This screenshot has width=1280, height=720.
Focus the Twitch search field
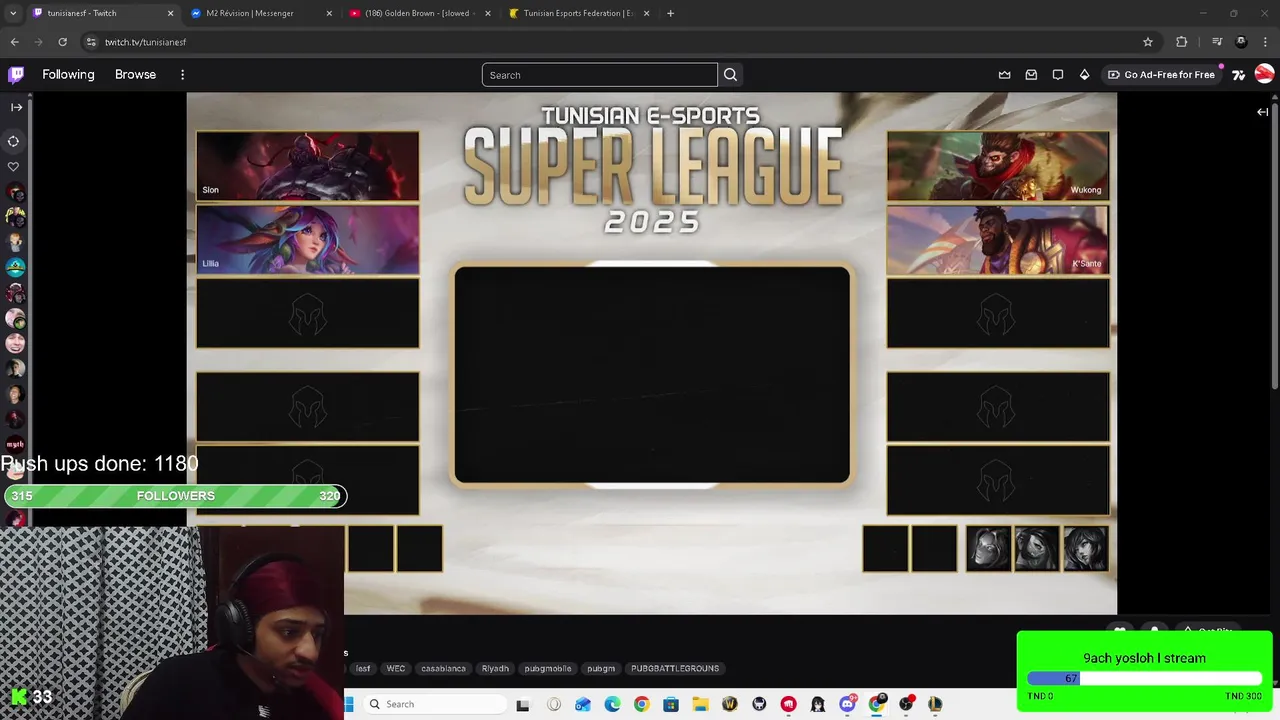tap(600, 75)
